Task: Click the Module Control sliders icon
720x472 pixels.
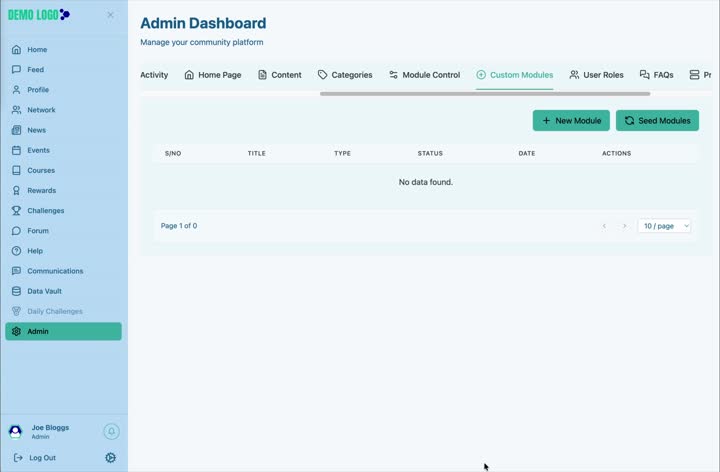Action: [394, 75]
